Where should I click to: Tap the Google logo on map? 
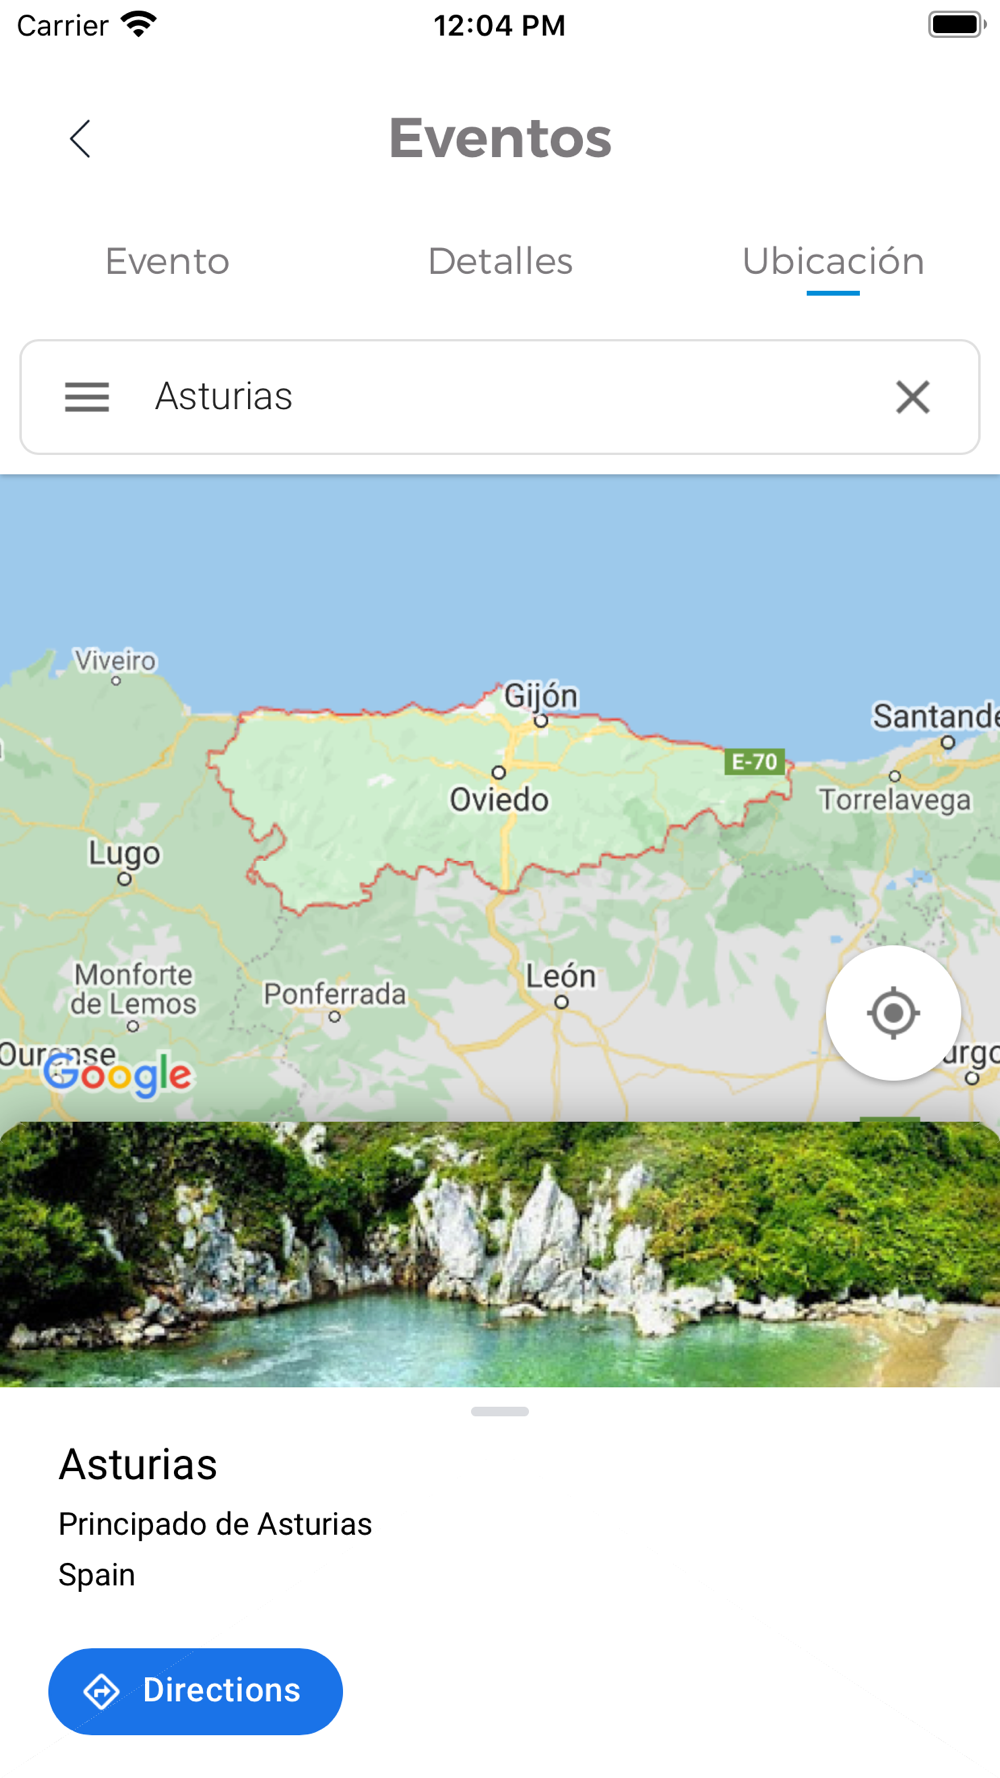pyautogui.click(x=117, y=1075)
